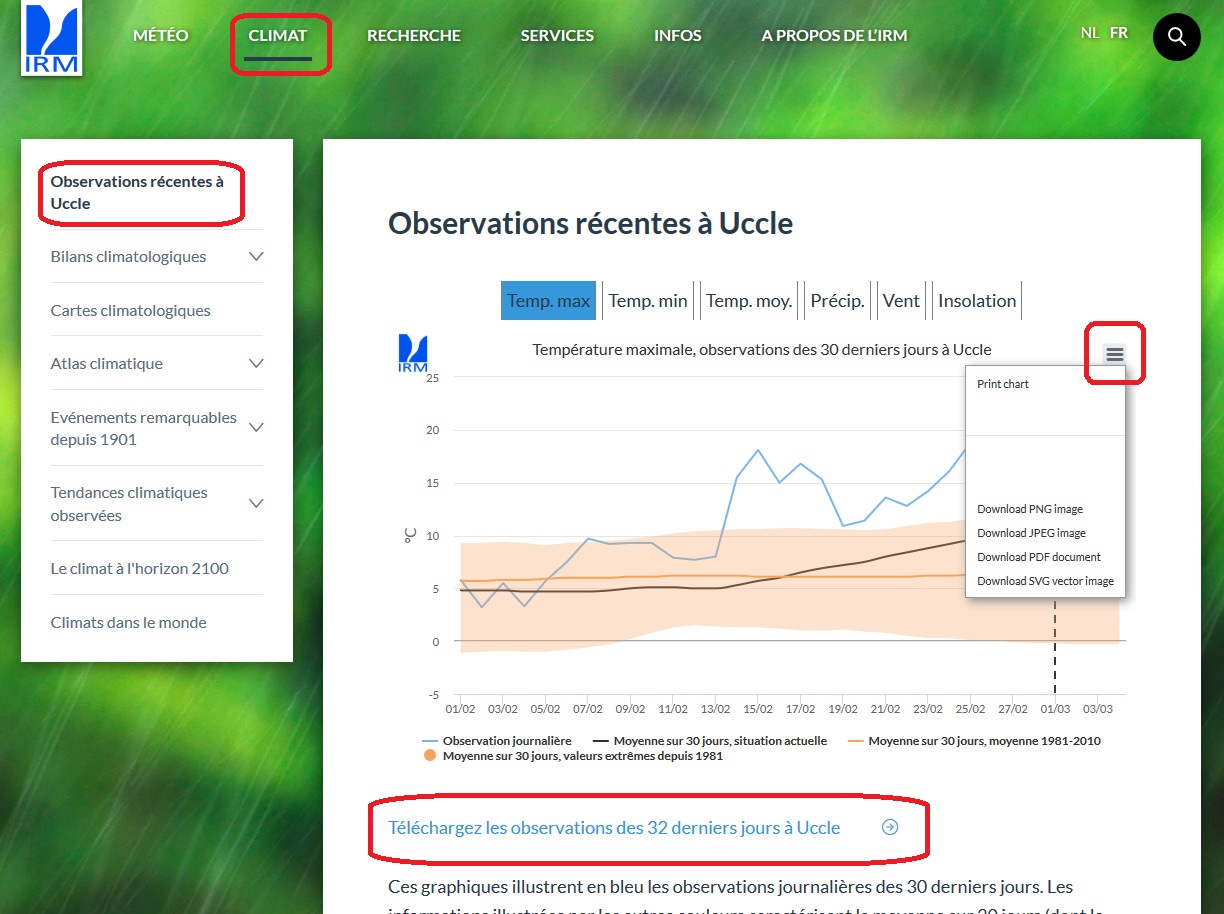Select Print chart in the menu

click(1003, 384)
